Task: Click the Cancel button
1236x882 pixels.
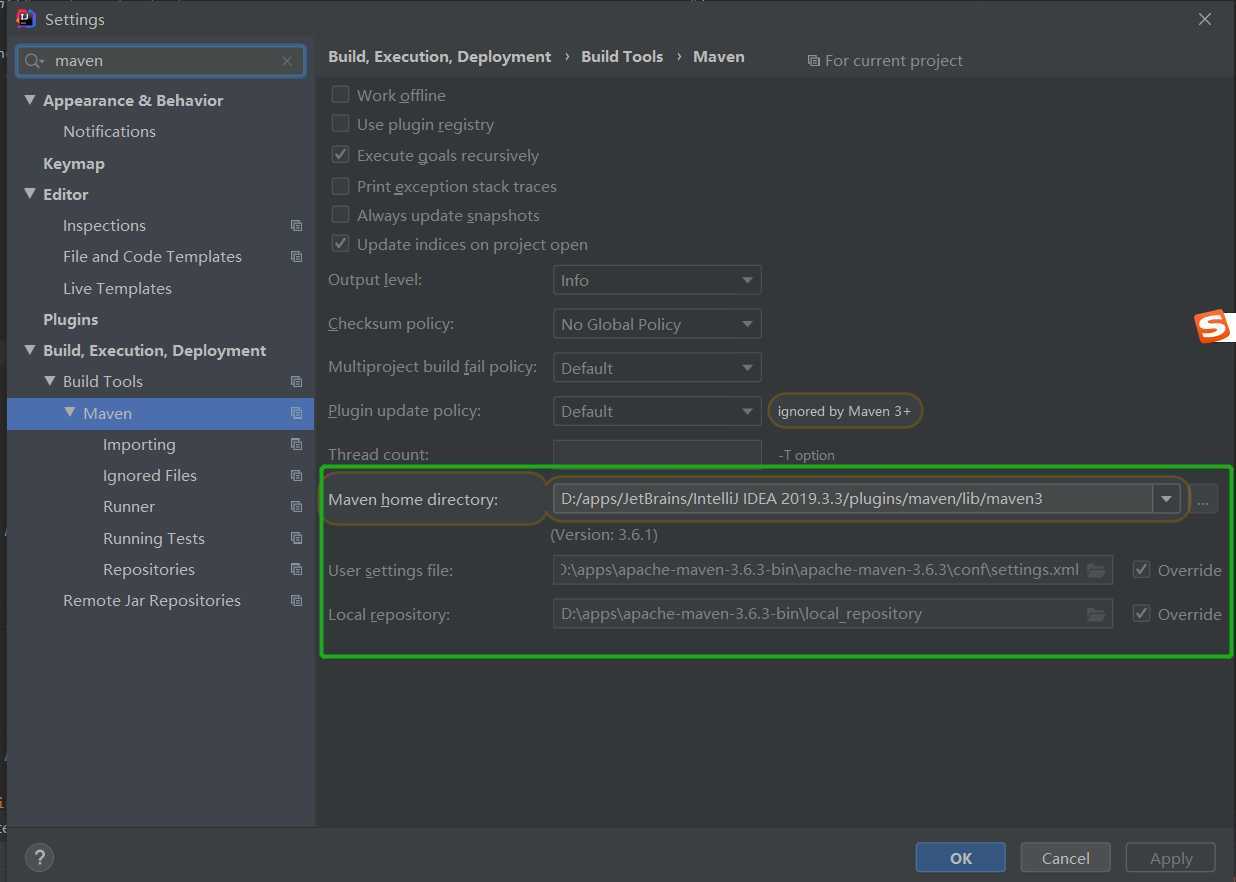Action: [x=1066, y=858]
